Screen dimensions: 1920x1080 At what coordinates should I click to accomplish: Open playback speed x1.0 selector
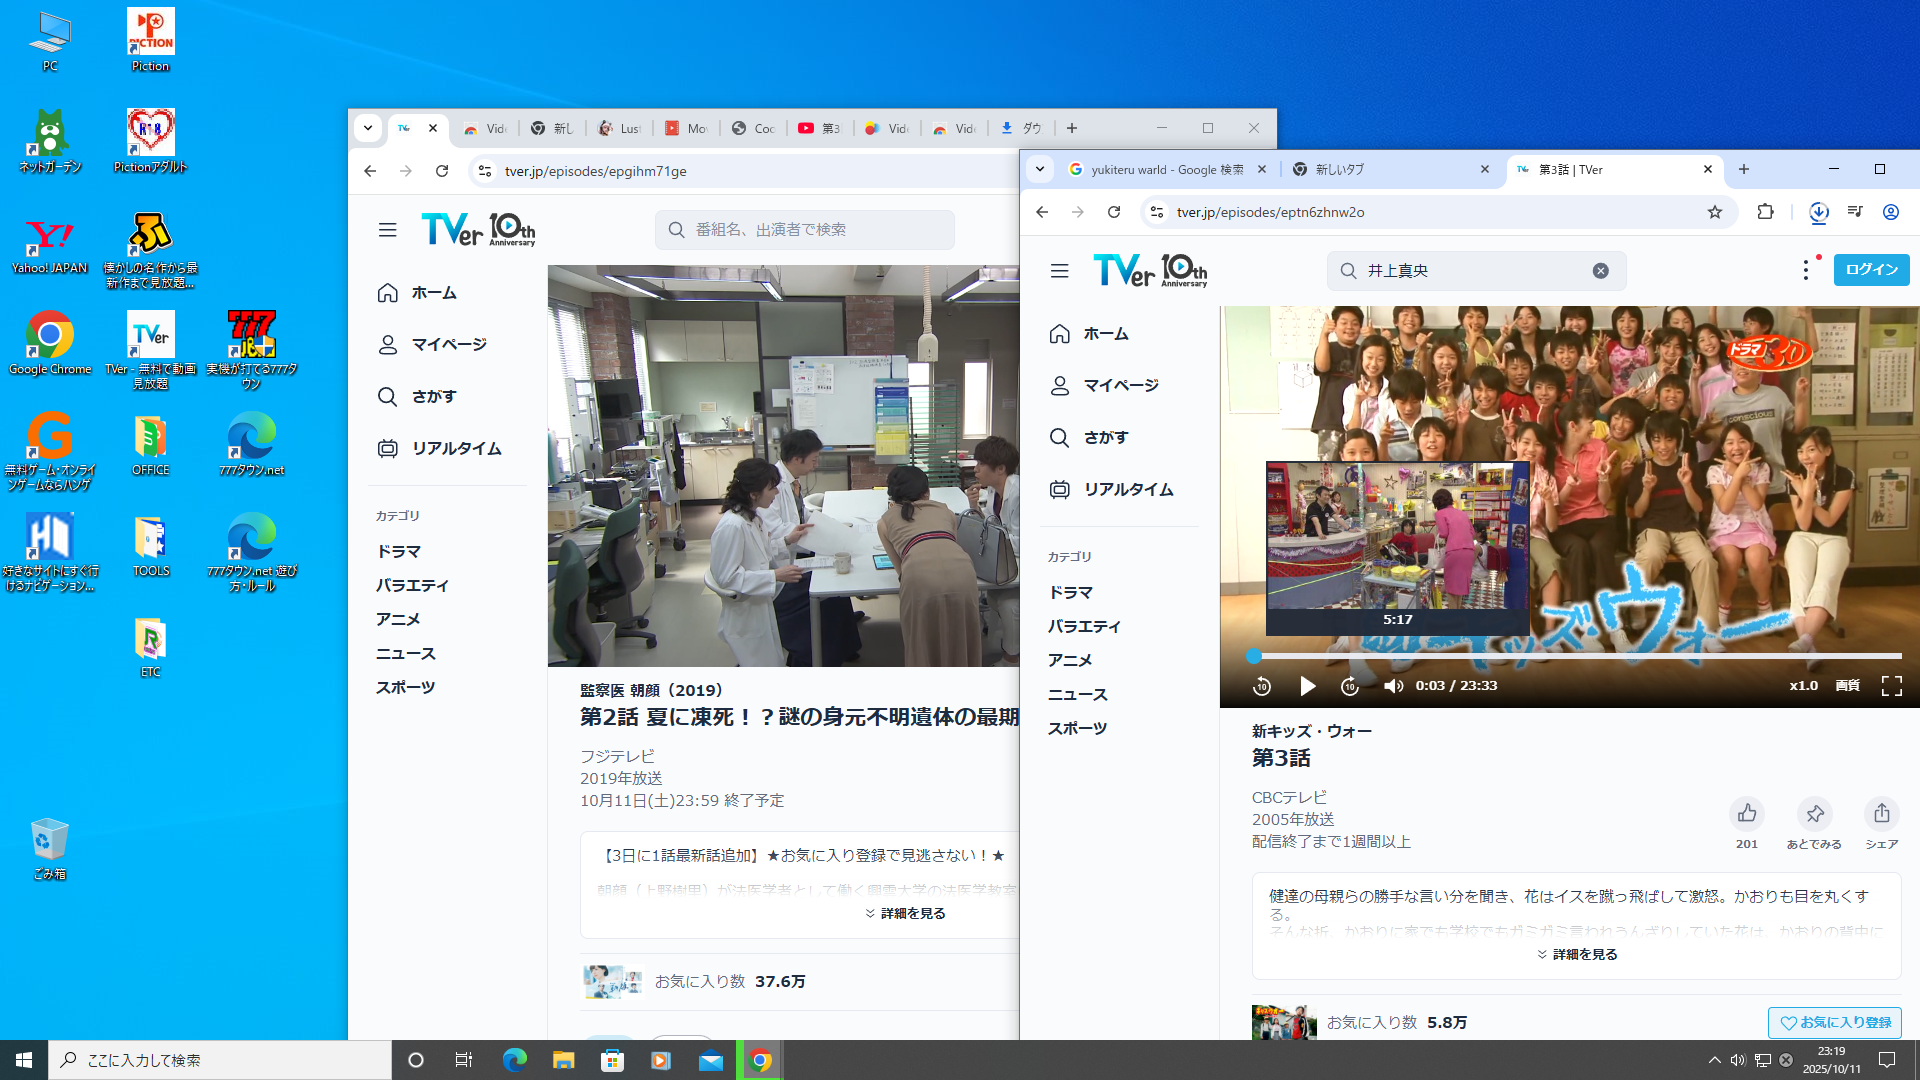pyautogui.click(x=1803, y=686)
